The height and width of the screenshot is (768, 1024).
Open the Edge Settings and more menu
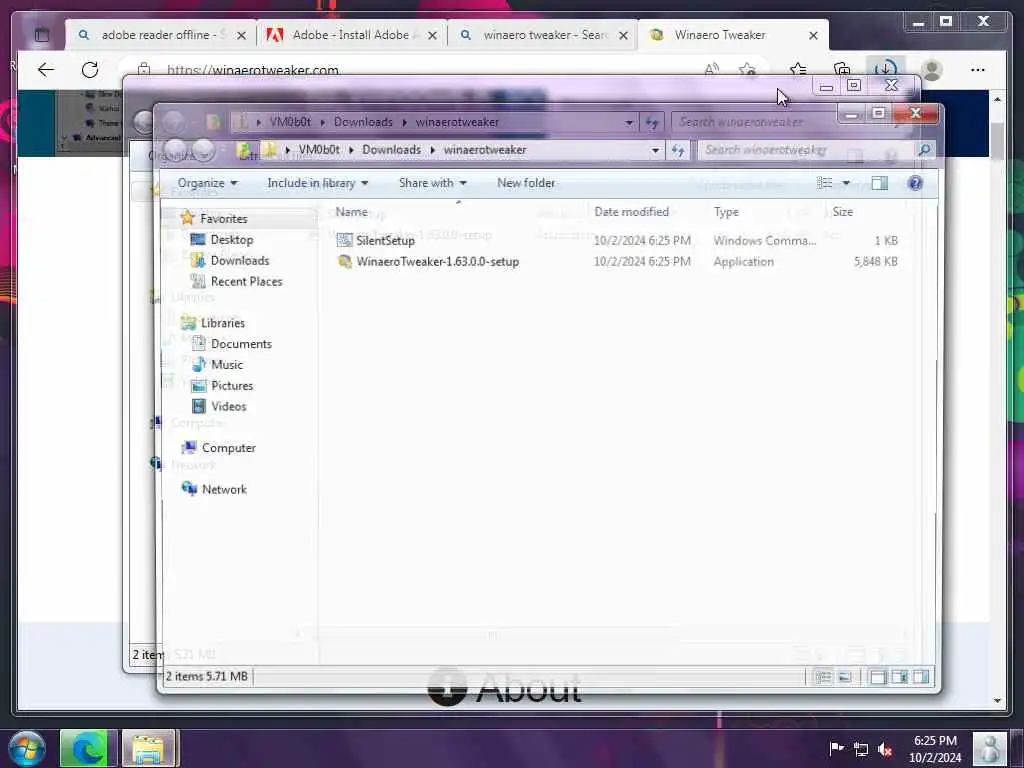pyautogui.click(x=978, y=69)
